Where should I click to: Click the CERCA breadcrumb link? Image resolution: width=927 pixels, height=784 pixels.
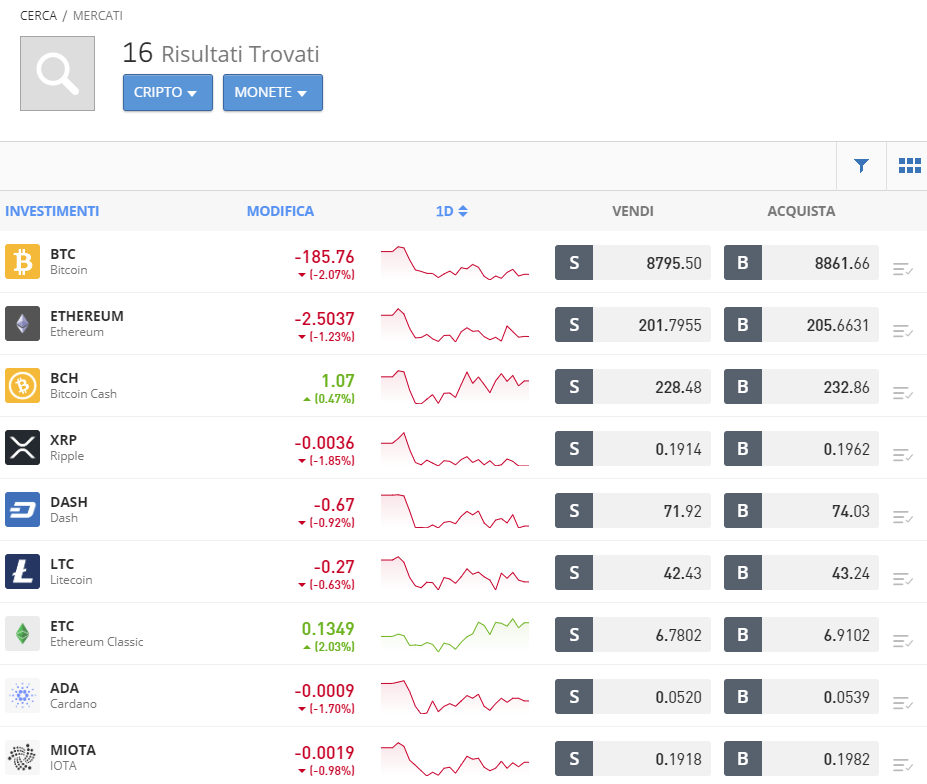coord(38,16)
